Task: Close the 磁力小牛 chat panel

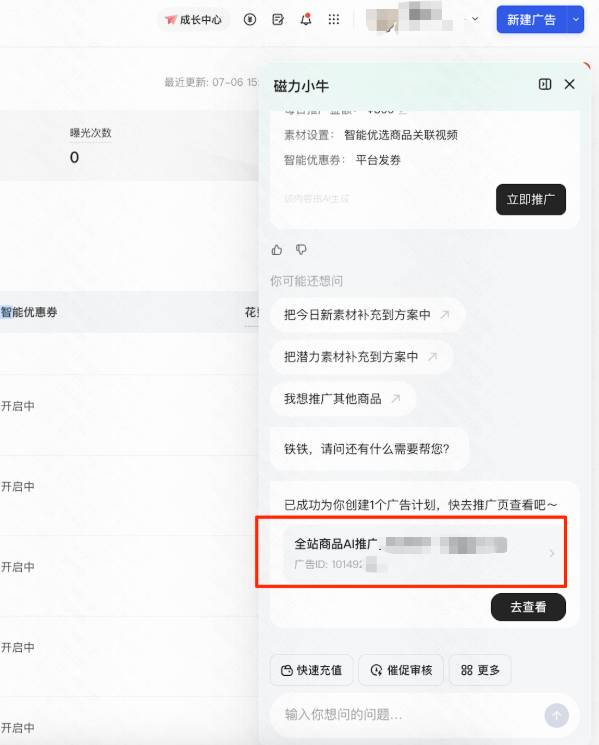Action: coord(570,85)
